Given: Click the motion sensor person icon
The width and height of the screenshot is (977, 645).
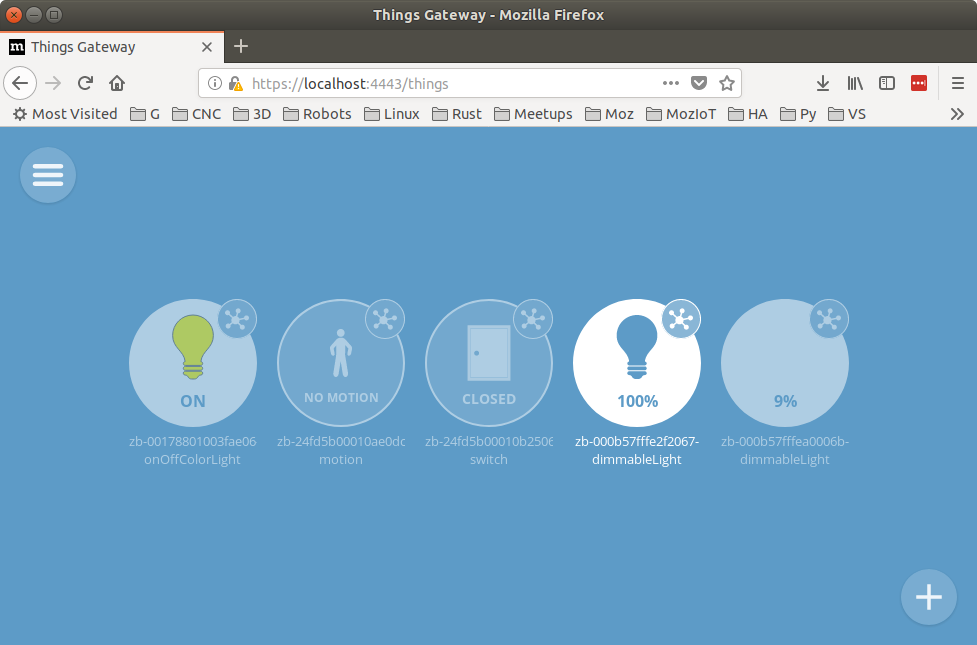Looking at the screenshot, I should click(341, 353).
